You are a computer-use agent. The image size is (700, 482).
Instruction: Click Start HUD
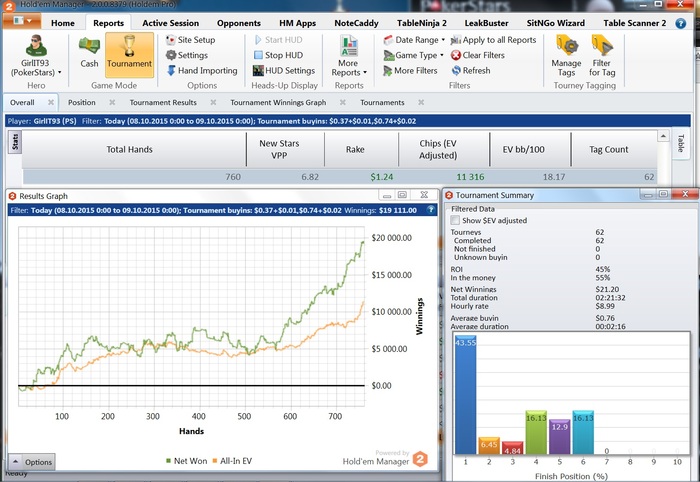coord(278,40)
